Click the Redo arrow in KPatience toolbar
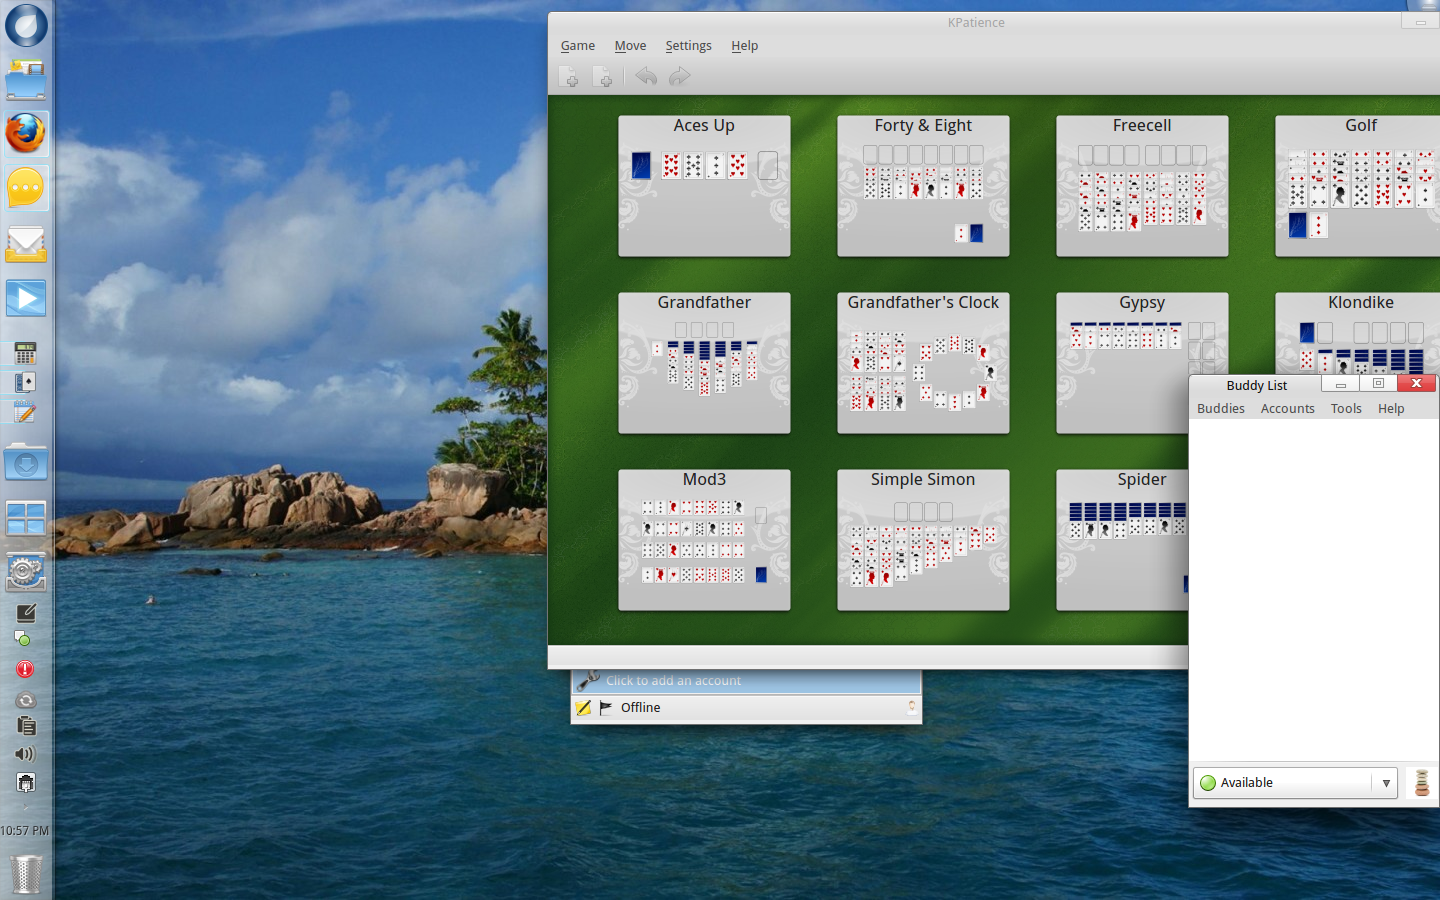This screenshot has height=900, width=1440. [679, 76]
